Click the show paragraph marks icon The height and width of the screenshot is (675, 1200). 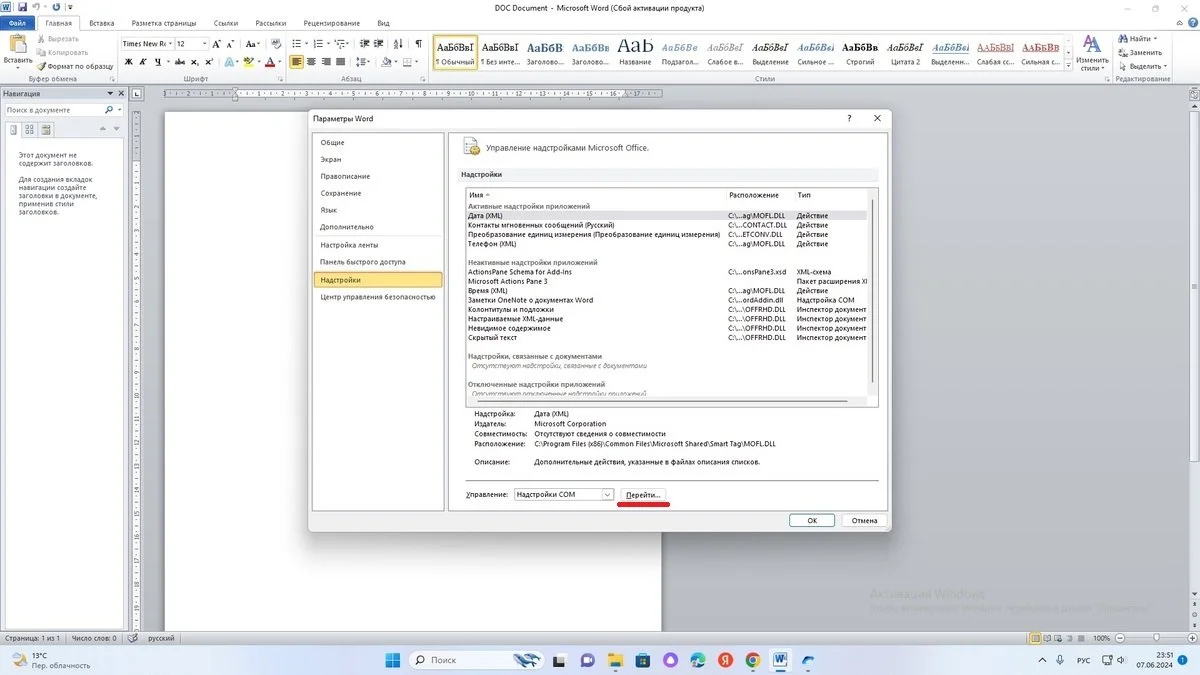pos(418,44)
